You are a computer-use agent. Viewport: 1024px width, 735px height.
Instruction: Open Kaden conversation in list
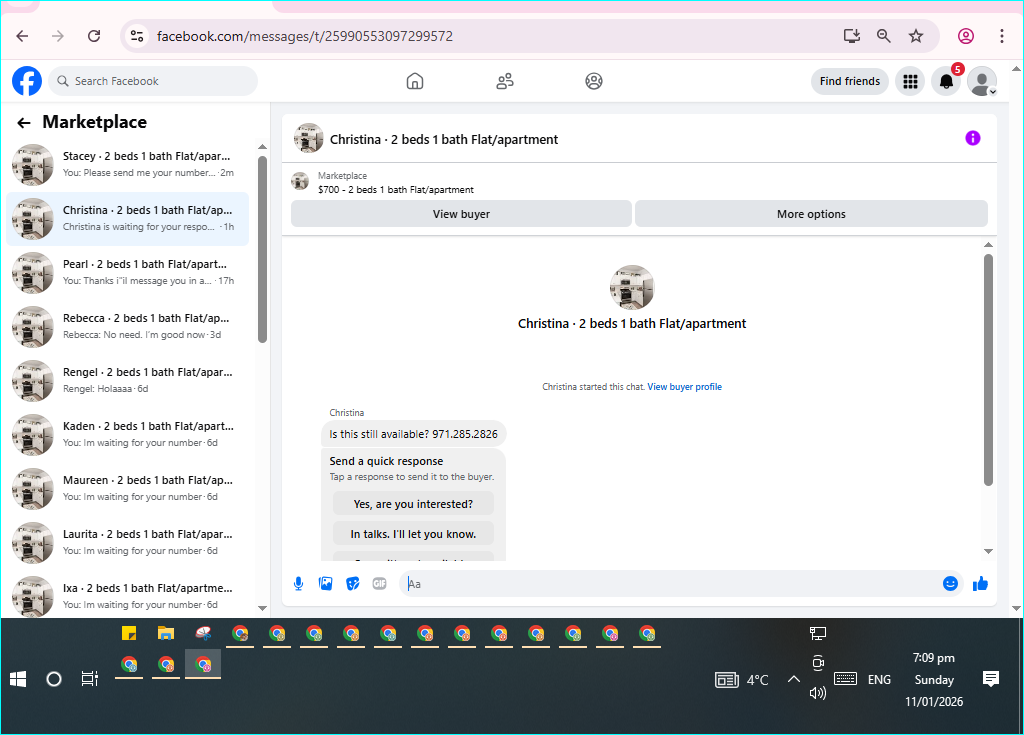click(x=127, y=434)
